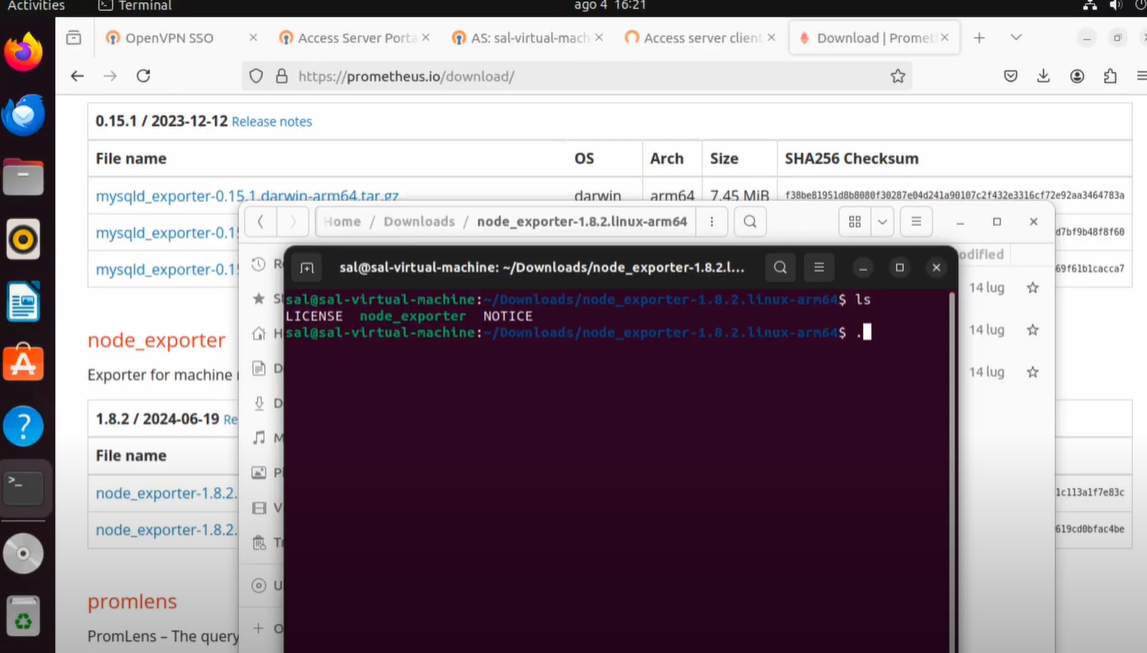The image size is (1147, 653).
Task: Open Firefox downloads panel
Action: pos(1044,76)
